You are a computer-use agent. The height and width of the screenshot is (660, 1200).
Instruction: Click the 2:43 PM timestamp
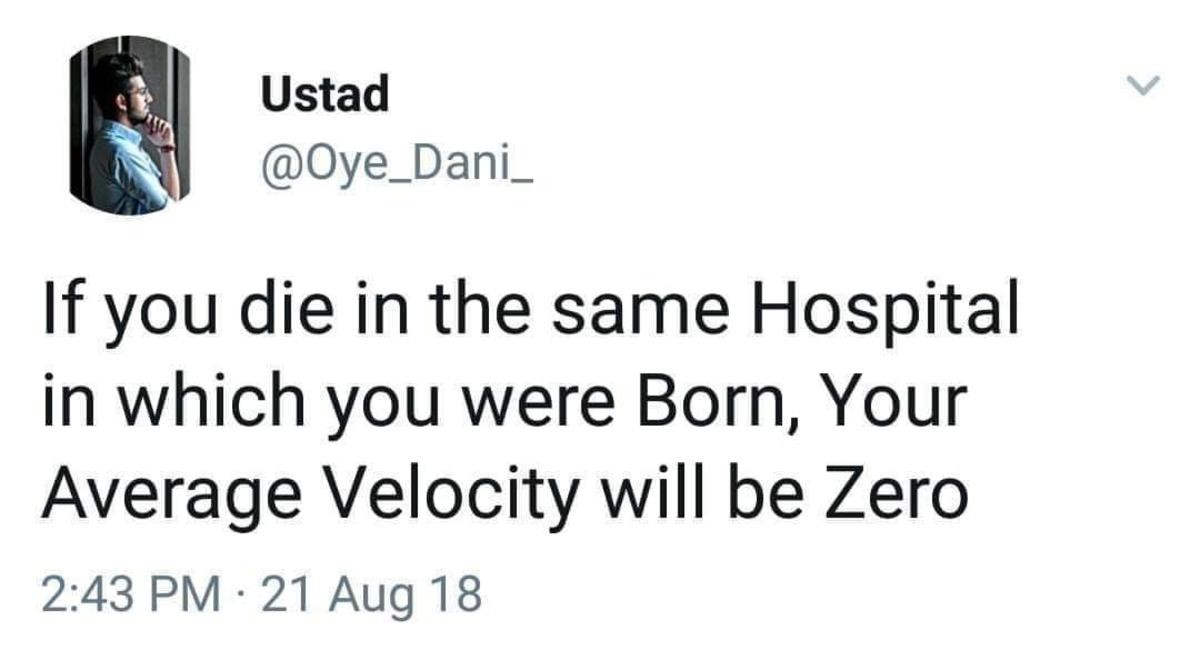point(131,595)
